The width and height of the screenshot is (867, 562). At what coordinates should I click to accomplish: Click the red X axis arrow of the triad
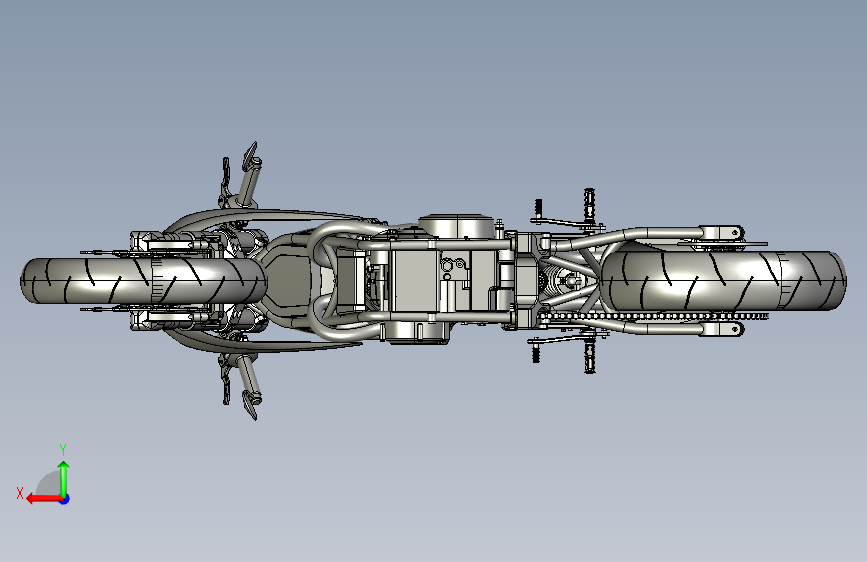pyautogui.click(x=44, y=499)
